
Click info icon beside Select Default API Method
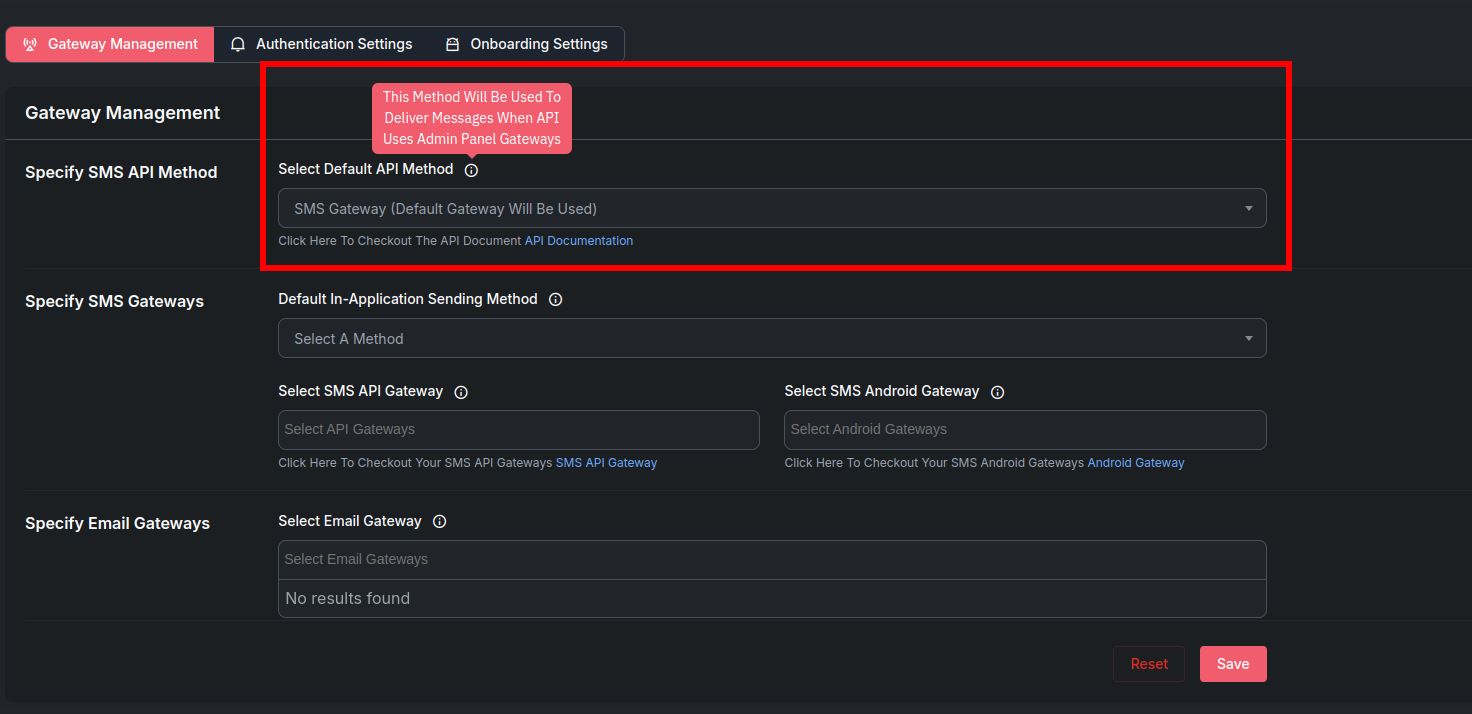pos(472,170)
